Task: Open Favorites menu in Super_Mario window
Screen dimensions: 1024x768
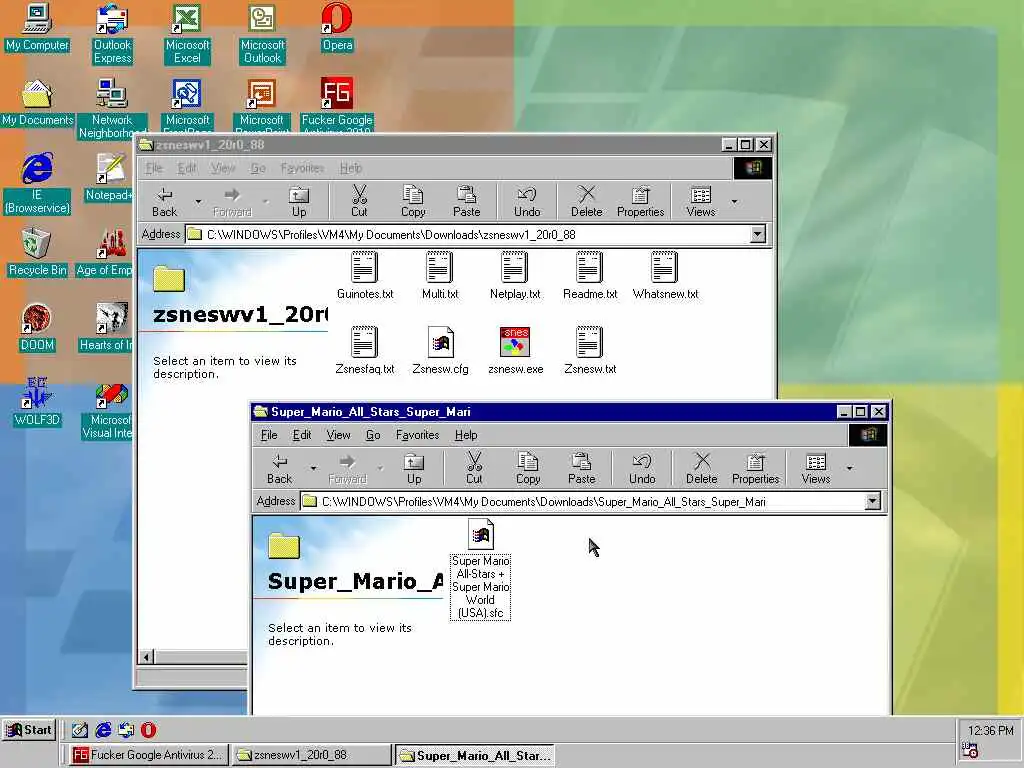Action: (x=417, y=435)
